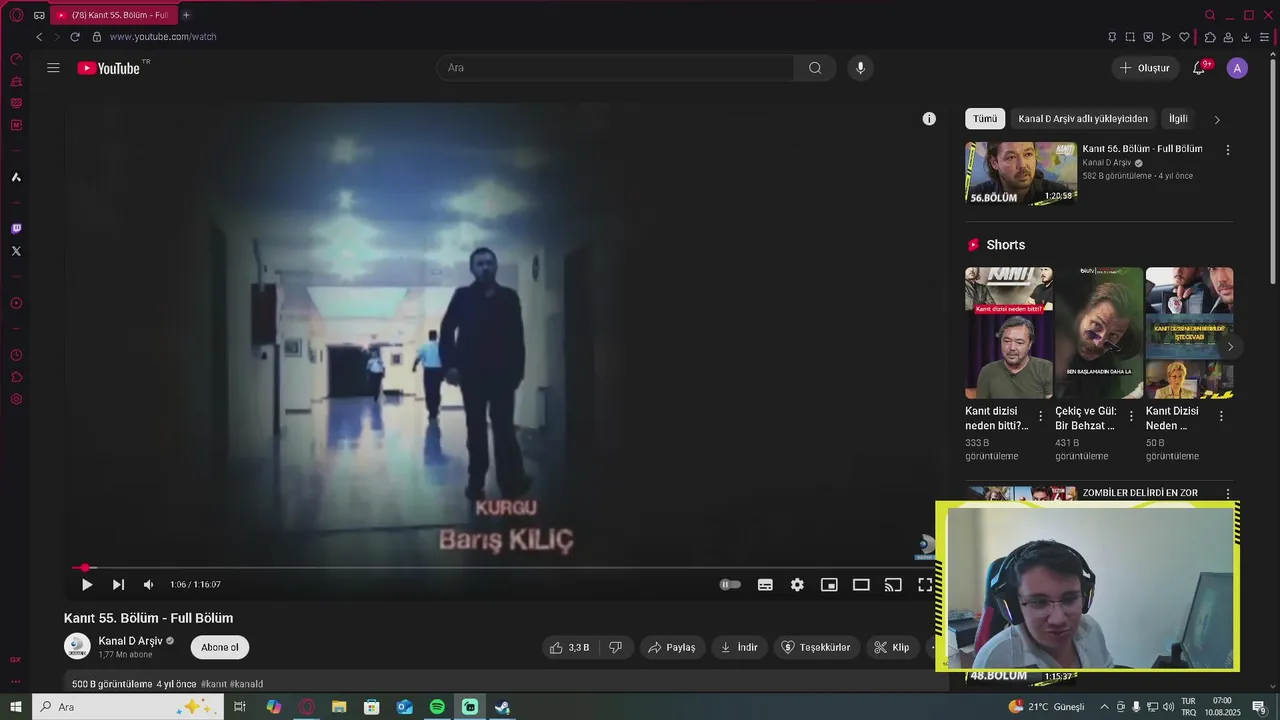The width and height of the screenshot is (1280, 720).
Task: Open Steam from the taskbar
Action: 502,707
